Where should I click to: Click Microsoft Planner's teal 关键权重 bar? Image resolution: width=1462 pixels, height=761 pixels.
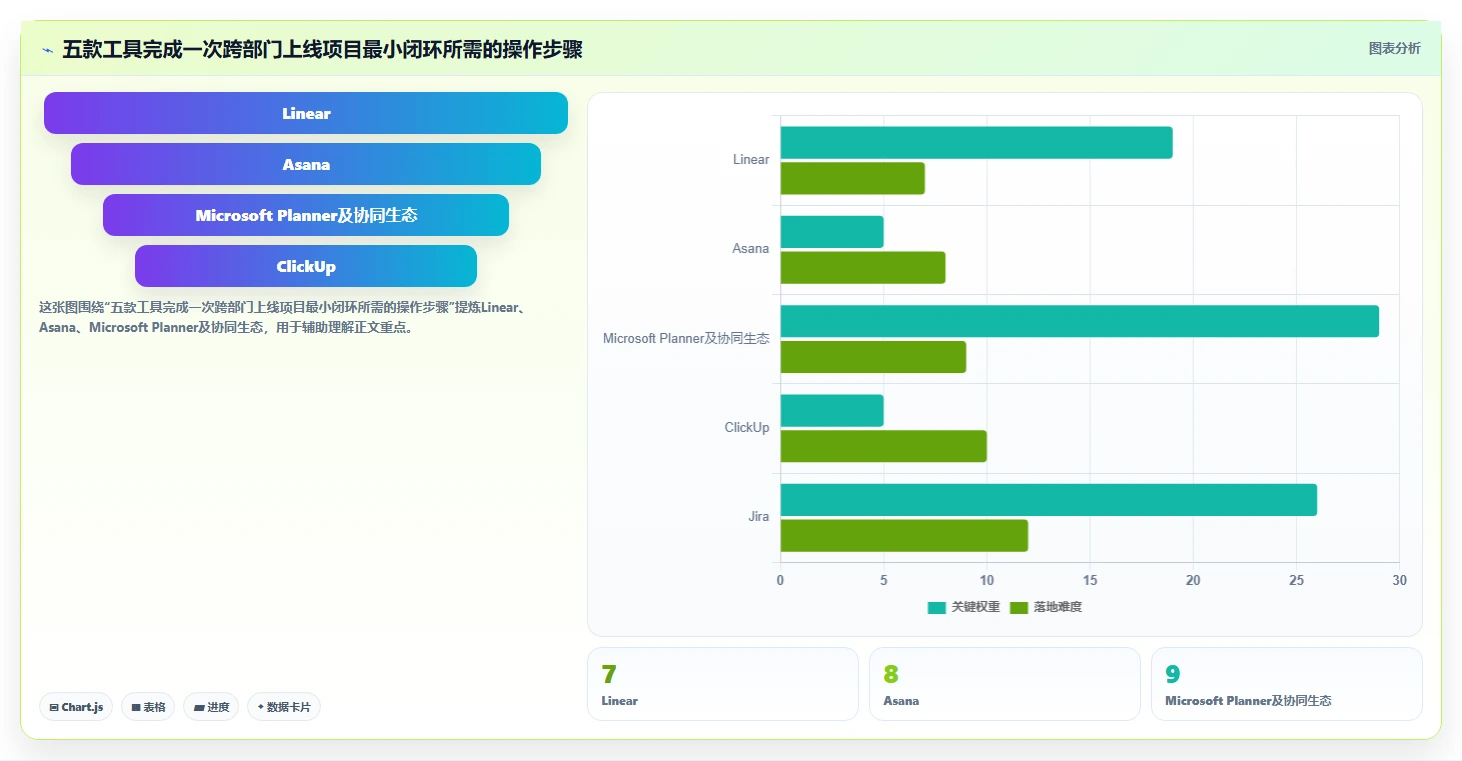[1080, 321]
